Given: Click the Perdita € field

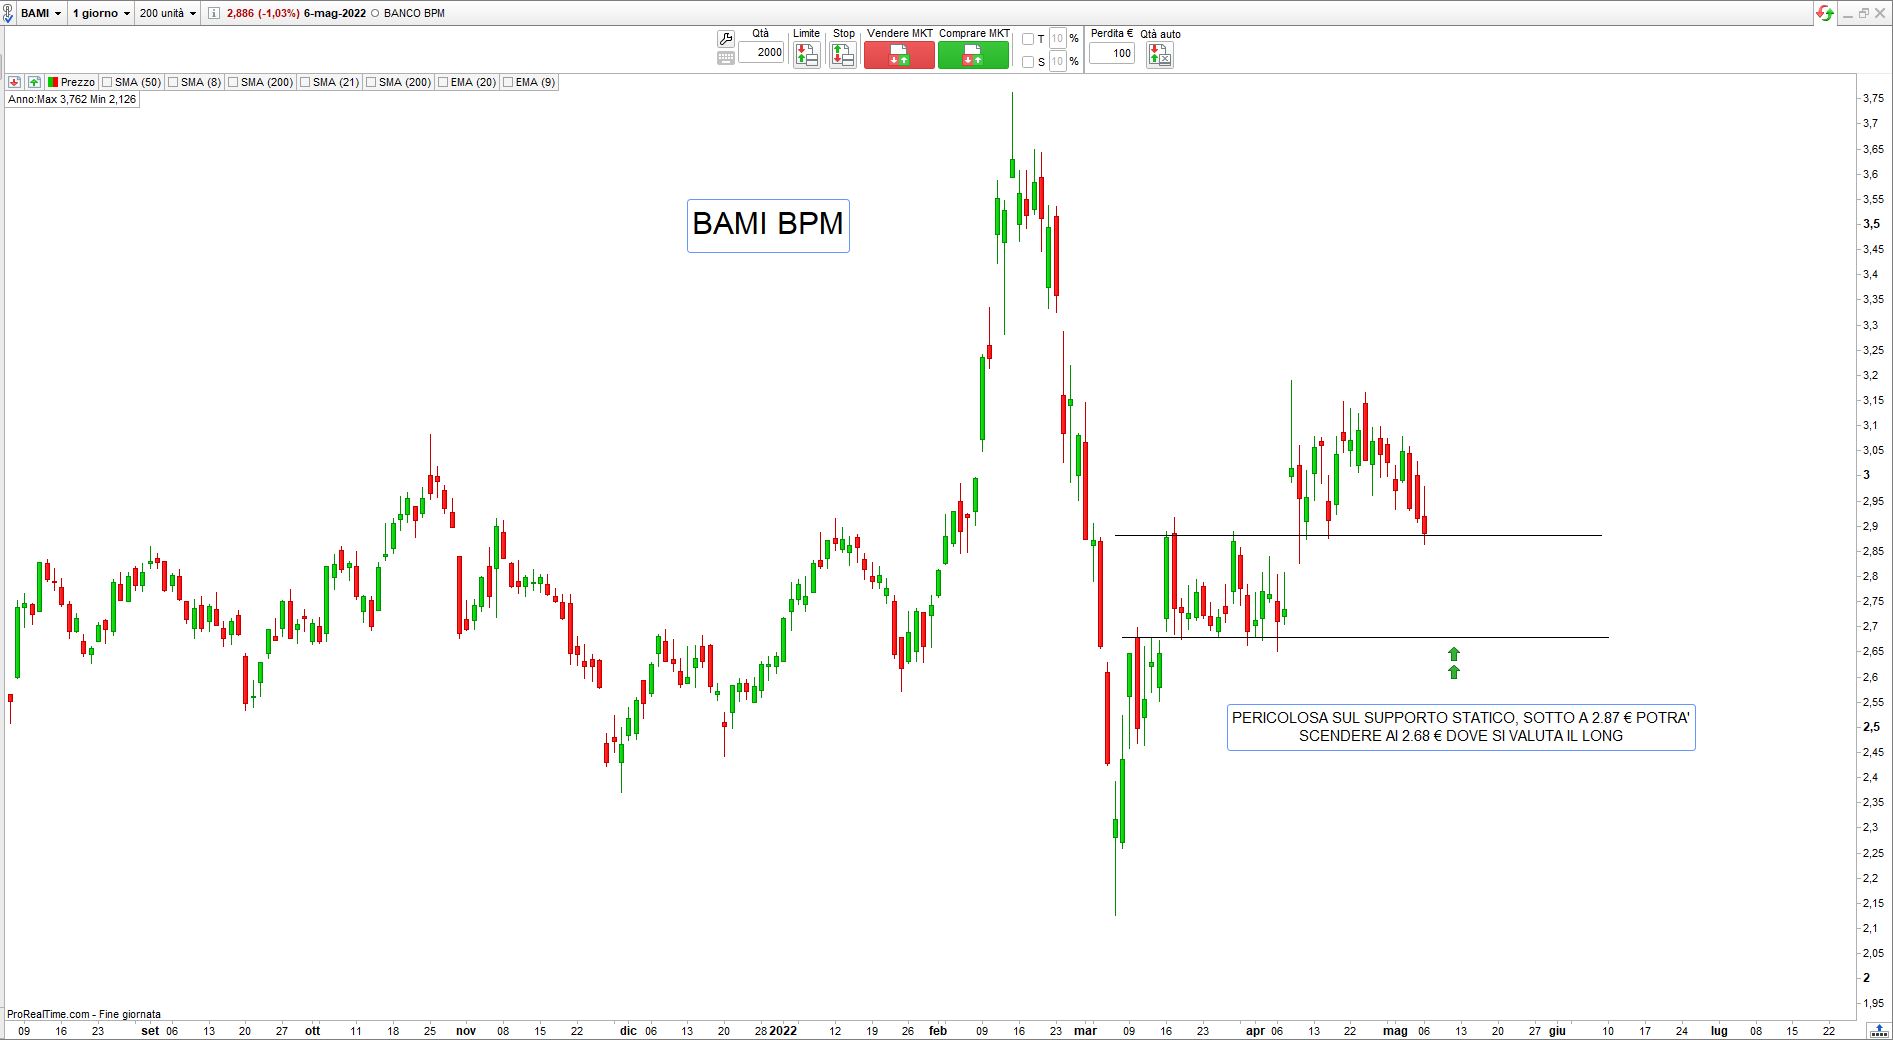Looking at the screenshot, I should point(1112,53).
